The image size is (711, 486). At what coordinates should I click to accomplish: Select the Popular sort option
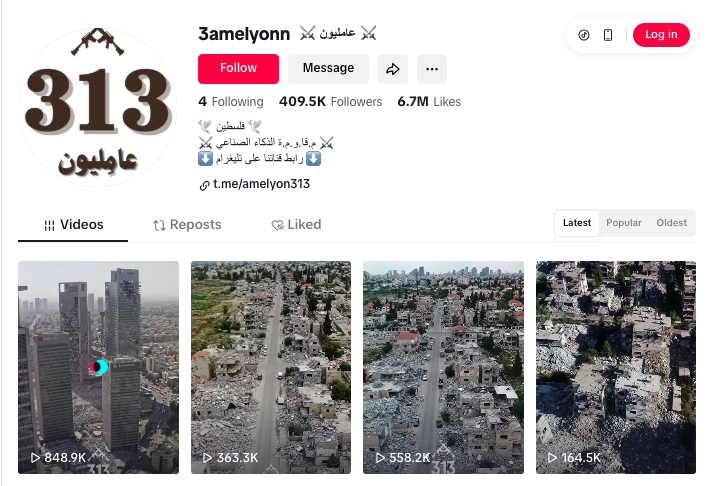point(623,223)
